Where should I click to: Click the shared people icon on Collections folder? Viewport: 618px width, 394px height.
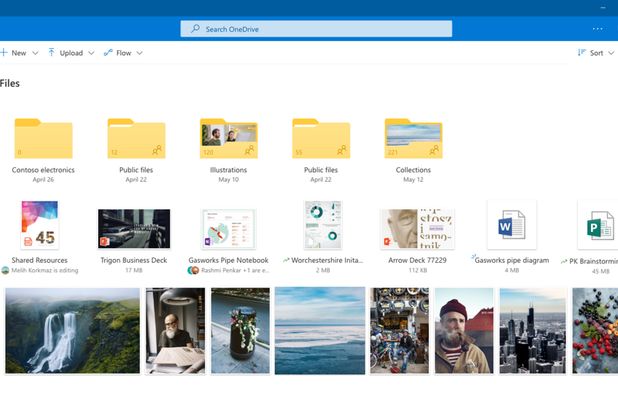pos(434,150)
